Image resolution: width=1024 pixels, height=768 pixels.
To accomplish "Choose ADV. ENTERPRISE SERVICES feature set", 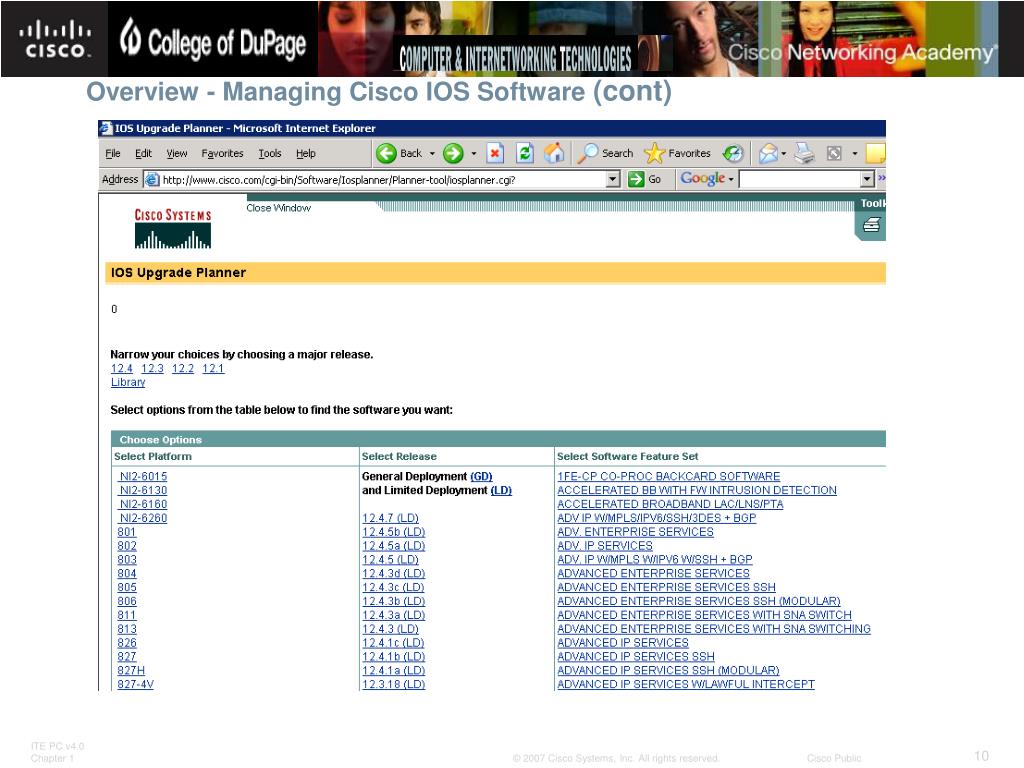I will [635, 532].
